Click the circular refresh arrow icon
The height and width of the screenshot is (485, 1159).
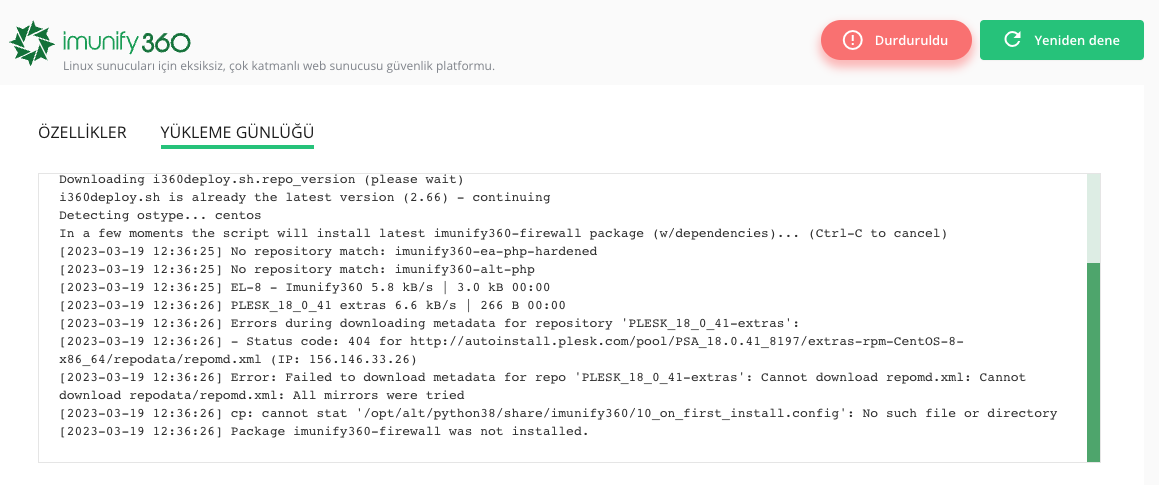point(1013,40)
